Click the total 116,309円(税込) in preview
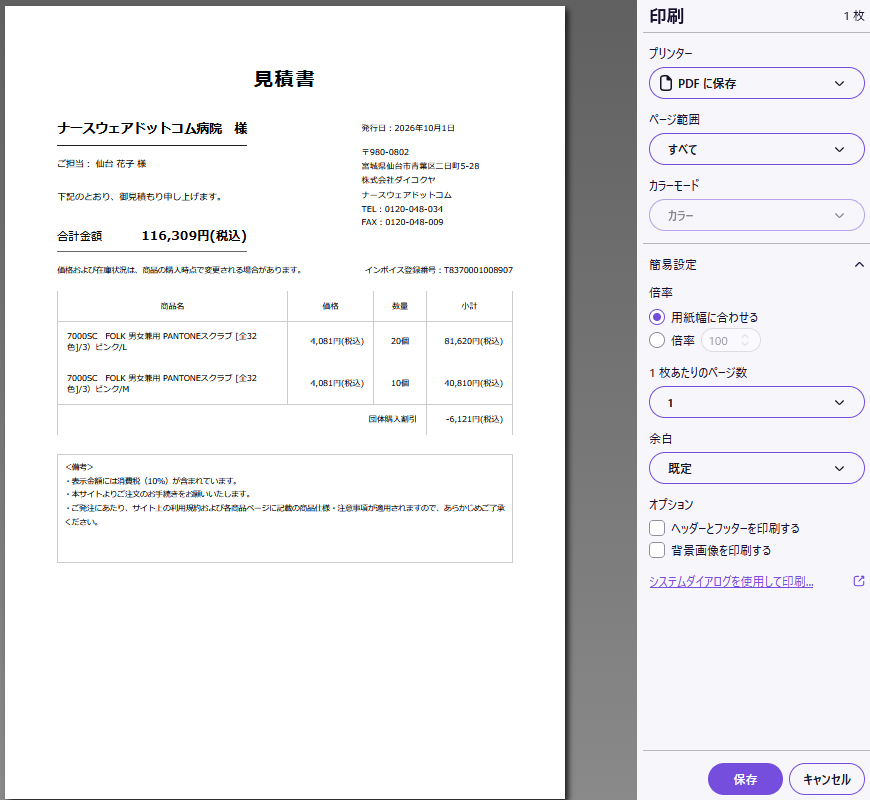Screen dimensions: 870x800 pyautogui.click(x=194, y=236)
